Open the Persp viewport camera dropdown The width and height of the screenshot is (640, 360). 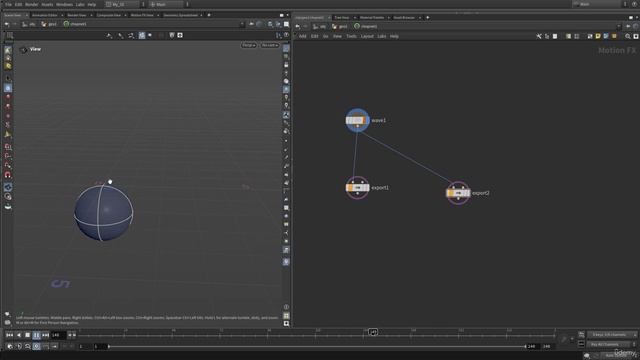[249, 45]
